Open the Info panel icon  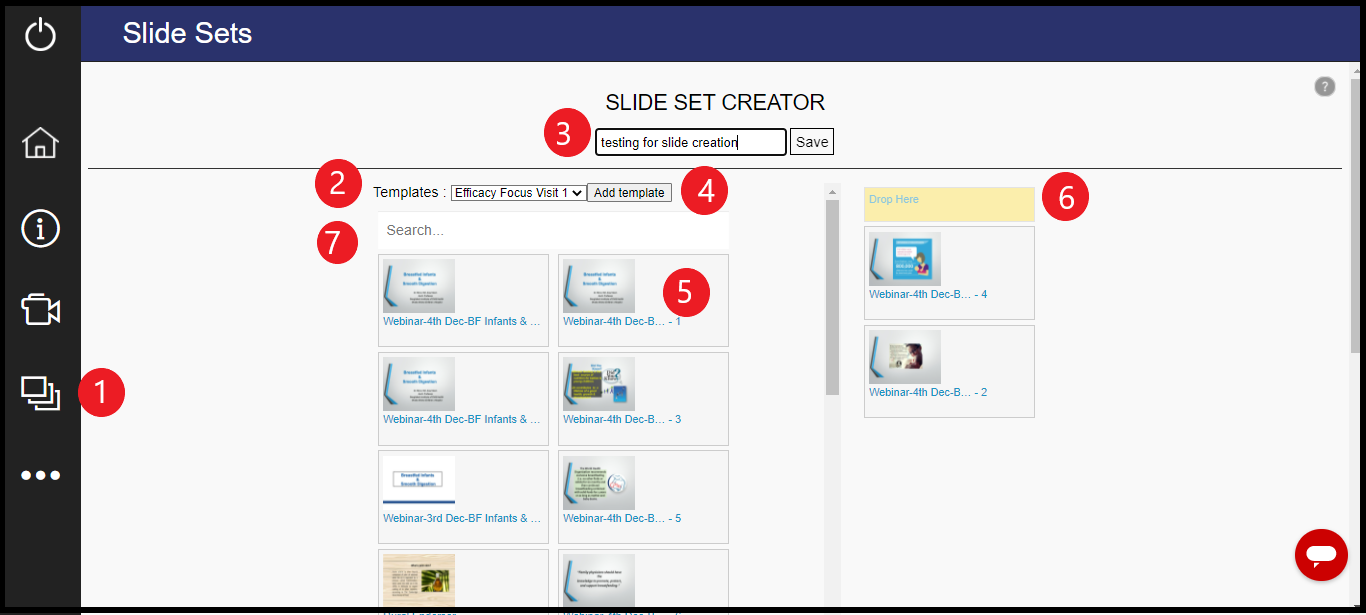click(40, 228)
